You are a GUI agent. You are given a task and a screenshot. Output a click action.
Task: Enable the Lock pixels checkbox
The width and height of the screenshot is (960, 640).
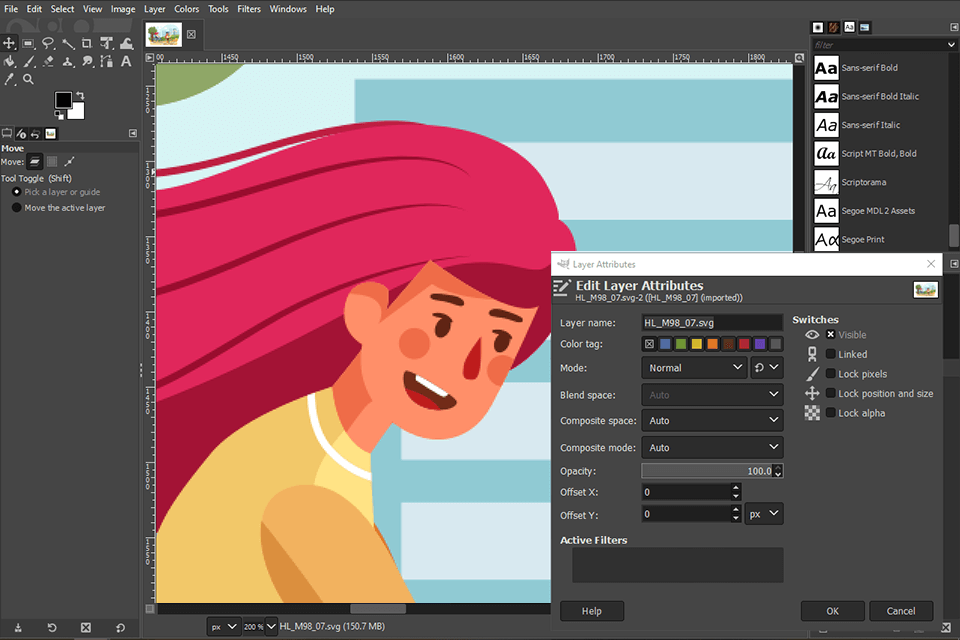point(830,374)
